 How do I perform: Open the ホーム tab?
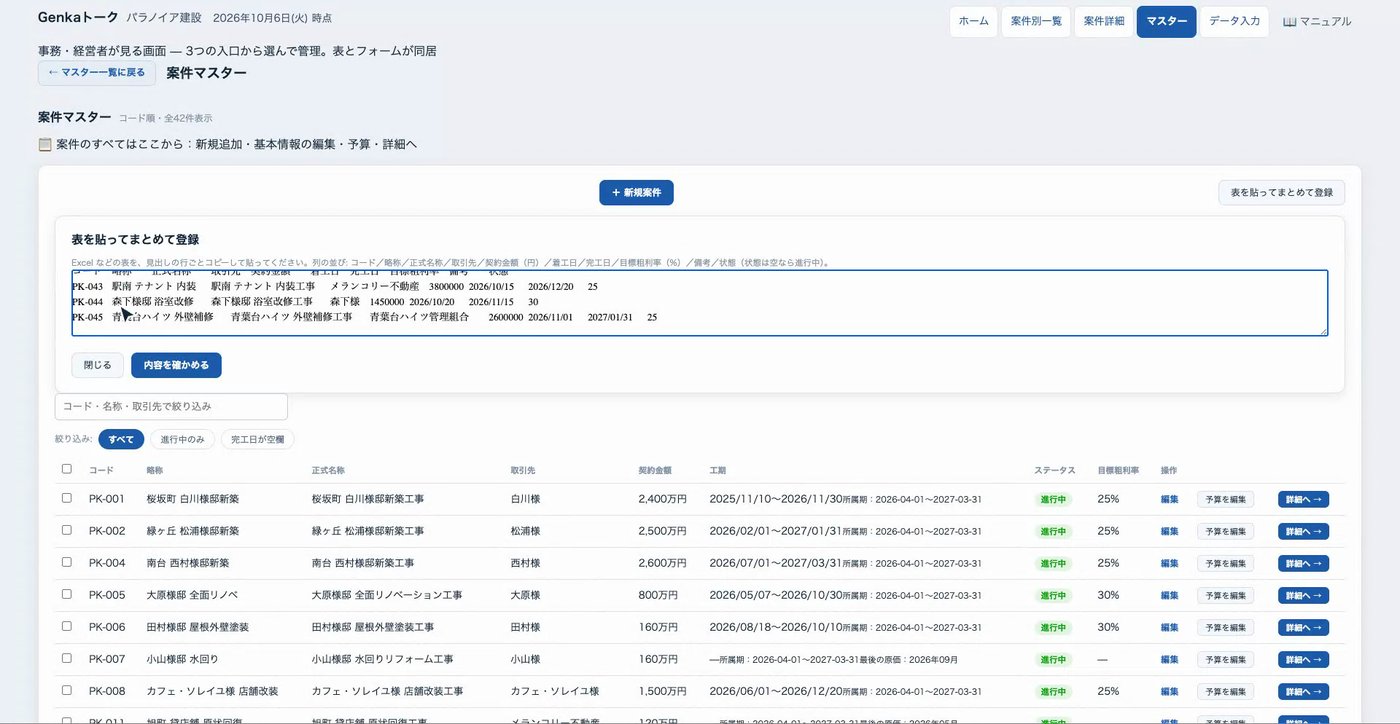click(973, 21)
